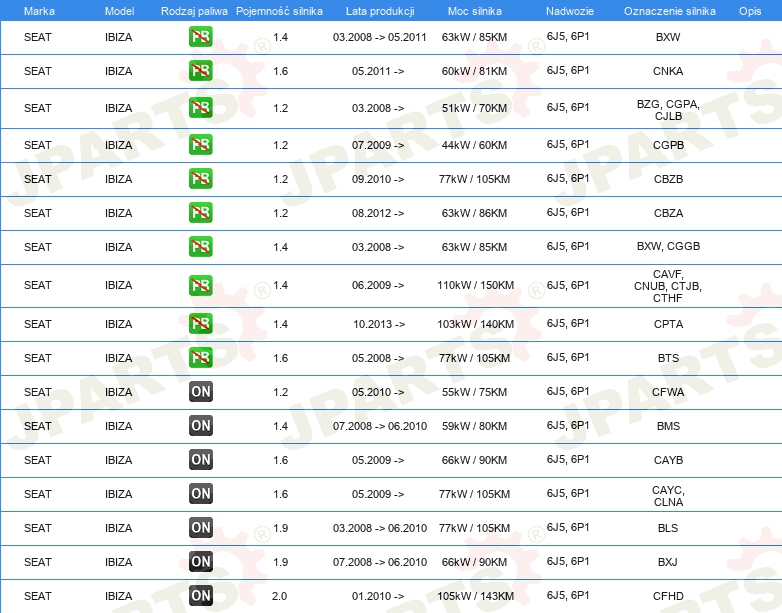Click production date 05.2011 ->
782x613 pixels.
(x=378, y=71)
